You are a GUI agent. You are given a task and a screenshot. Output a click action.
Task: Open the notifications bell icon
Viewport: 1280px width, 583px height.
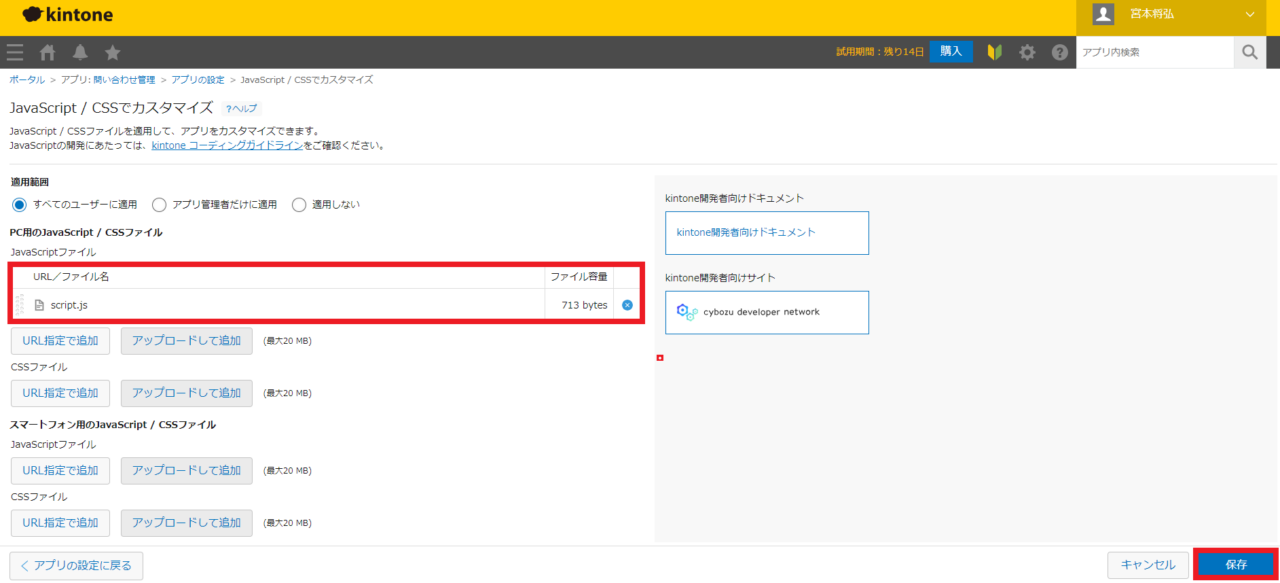click(79, 52)
